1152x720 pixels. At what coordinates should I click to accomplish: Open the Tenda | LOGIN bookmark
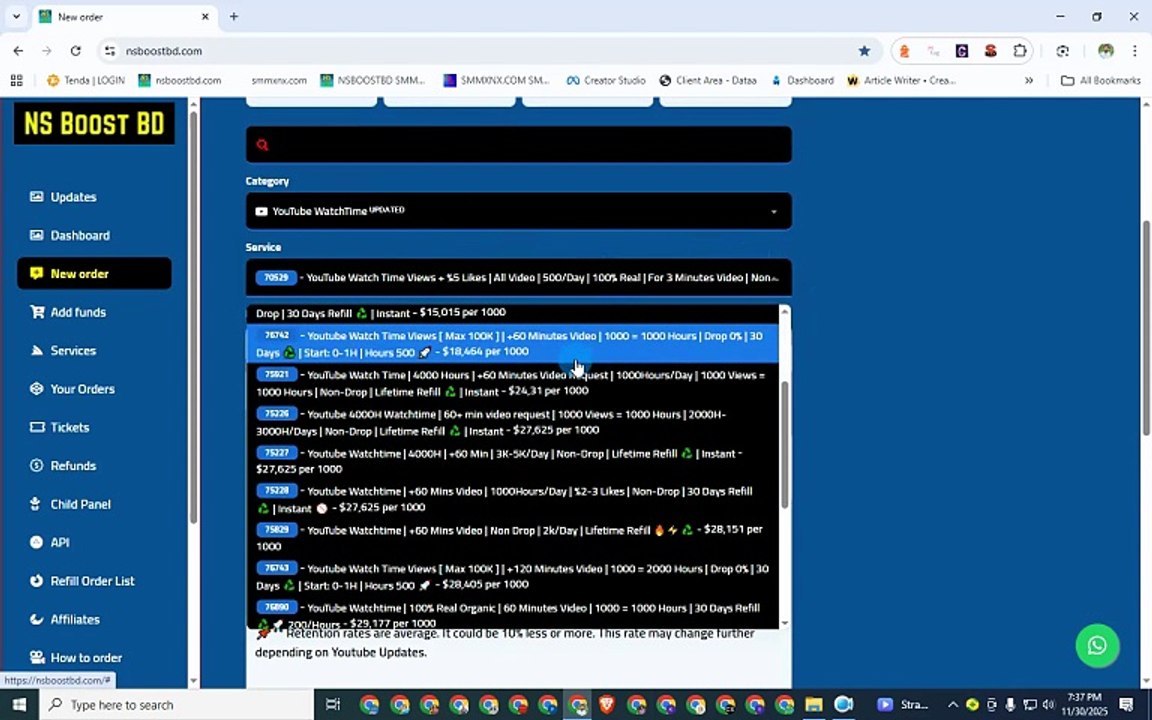(86, 80)
